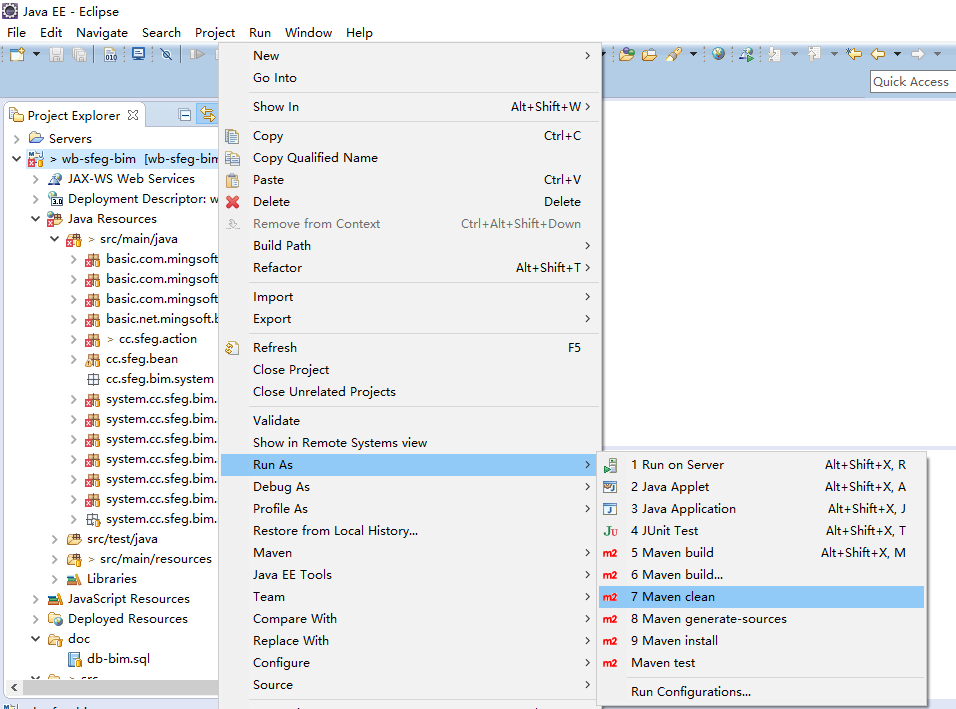This screenshot has height=709, width=956.
Task: Click the binary 010 file toolbar icon
Action: tap(110, 55)
